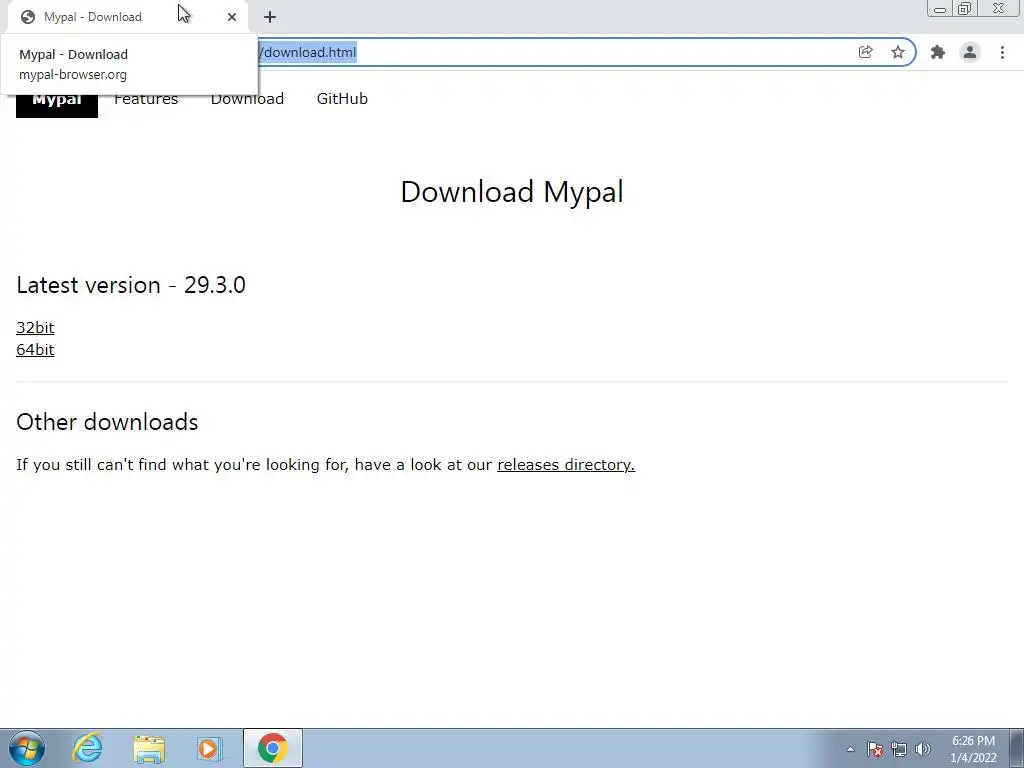Open the Extensions puzzle icon
The width and height of the screenshot is (1024, 768).
(x=938, y=52)
